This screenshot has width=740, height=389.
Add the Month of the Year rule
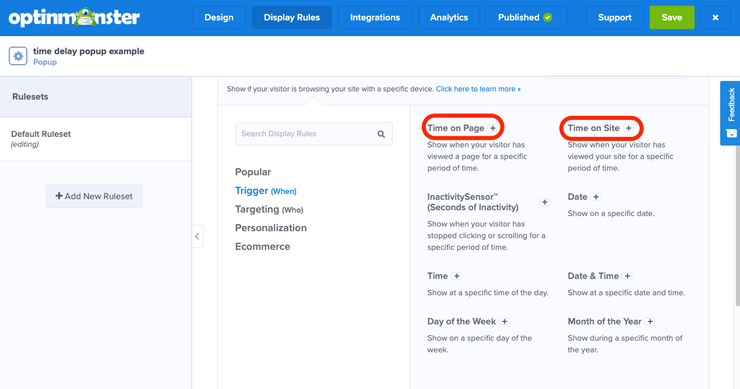pos(650,321)
